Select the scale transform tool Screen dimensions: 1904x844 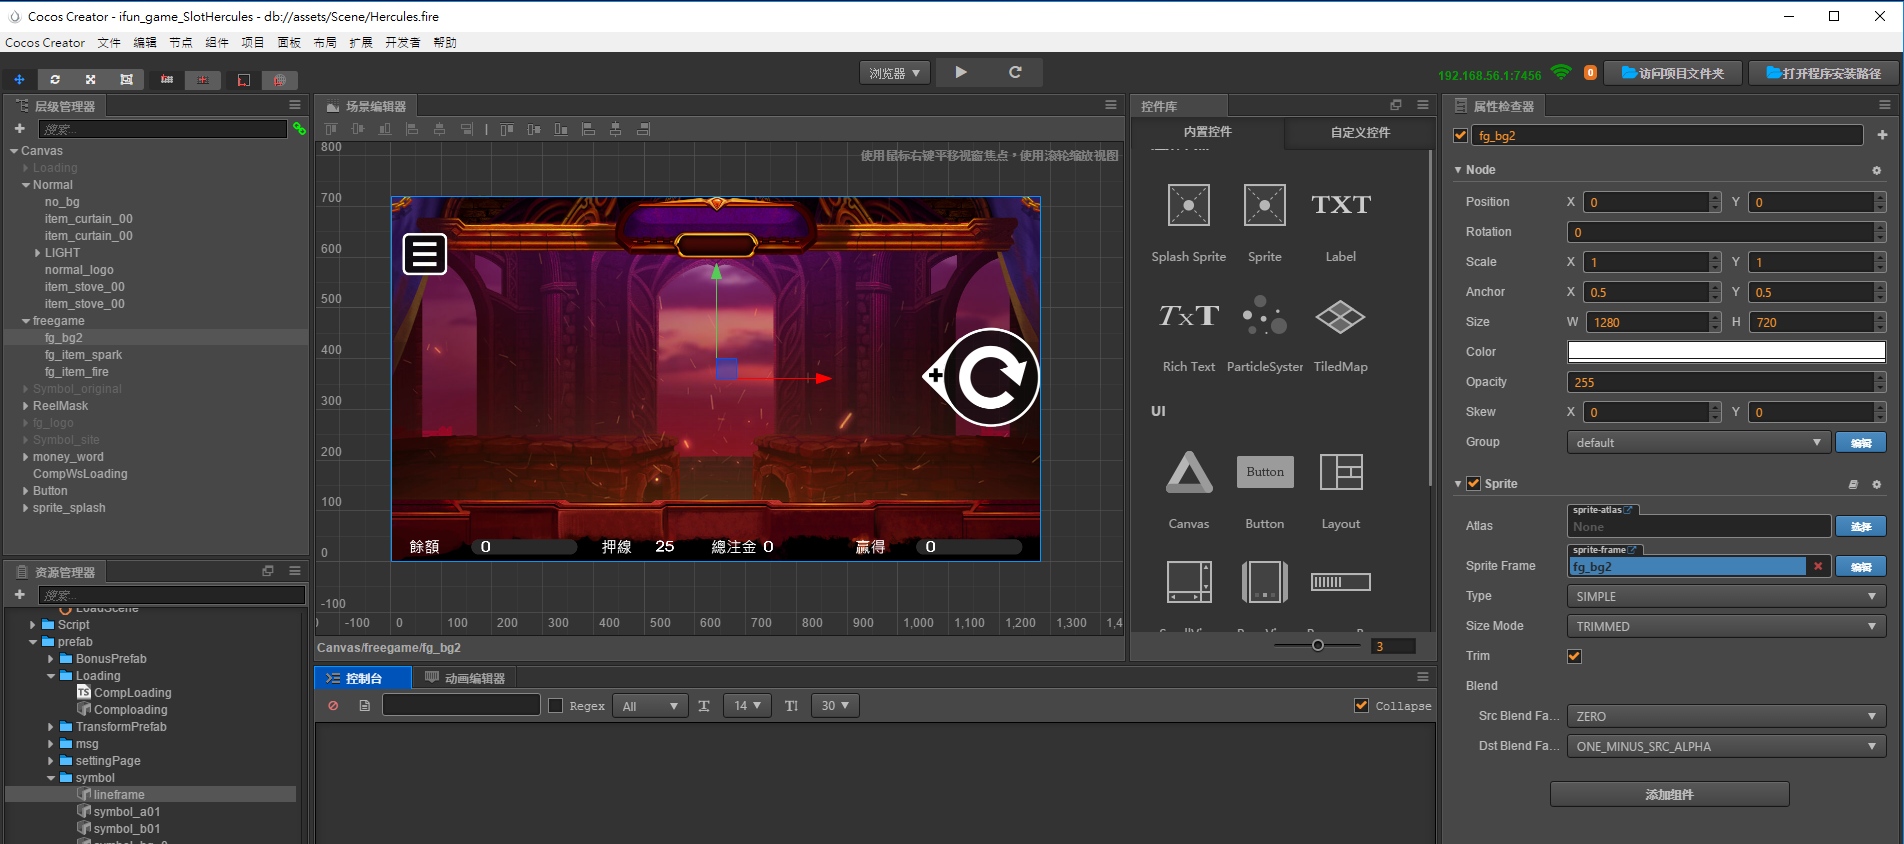click(90, 79)
